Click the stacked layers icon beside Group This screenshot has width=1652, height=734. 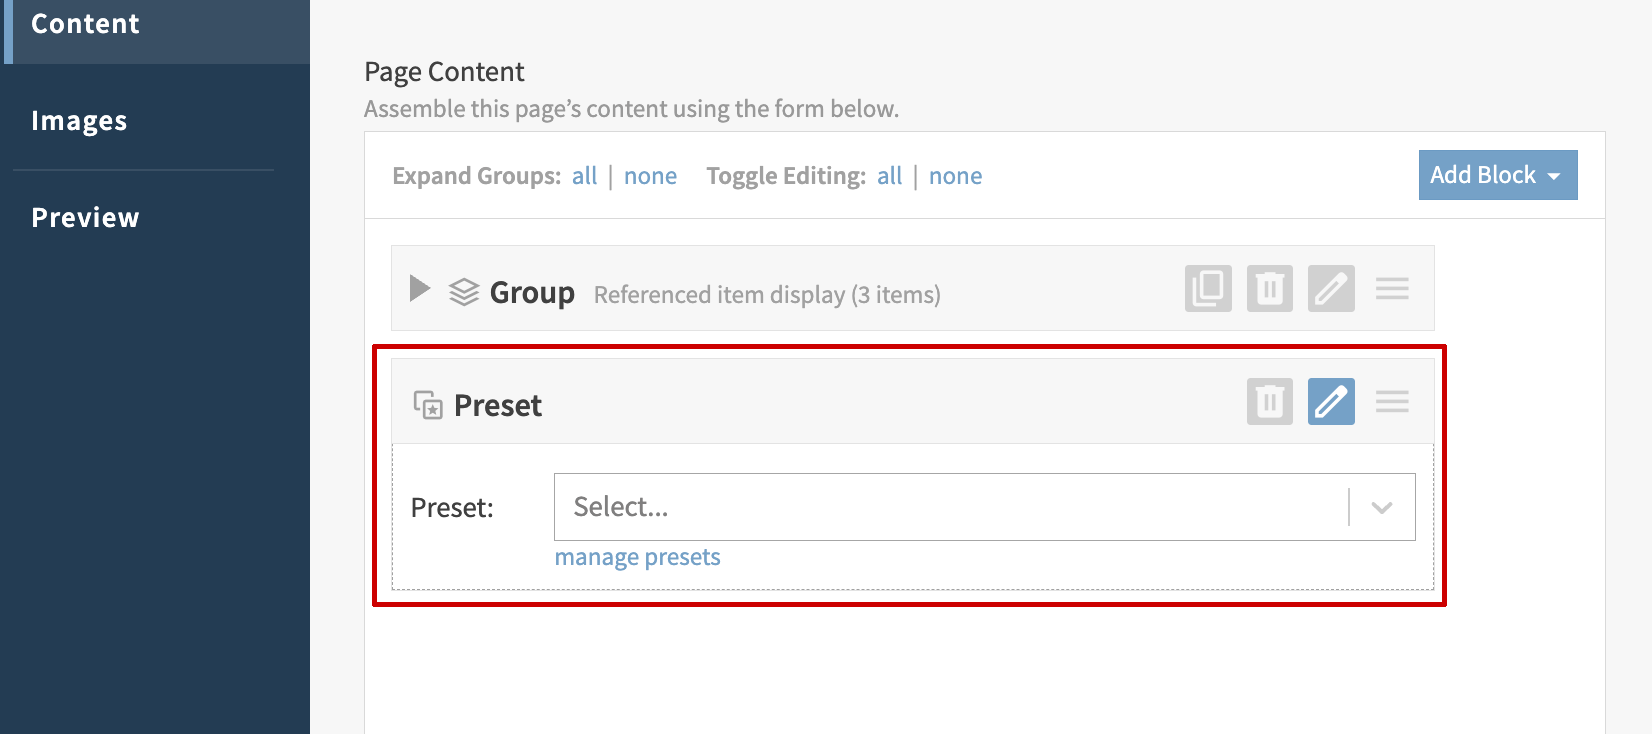(x=464, y=292)
